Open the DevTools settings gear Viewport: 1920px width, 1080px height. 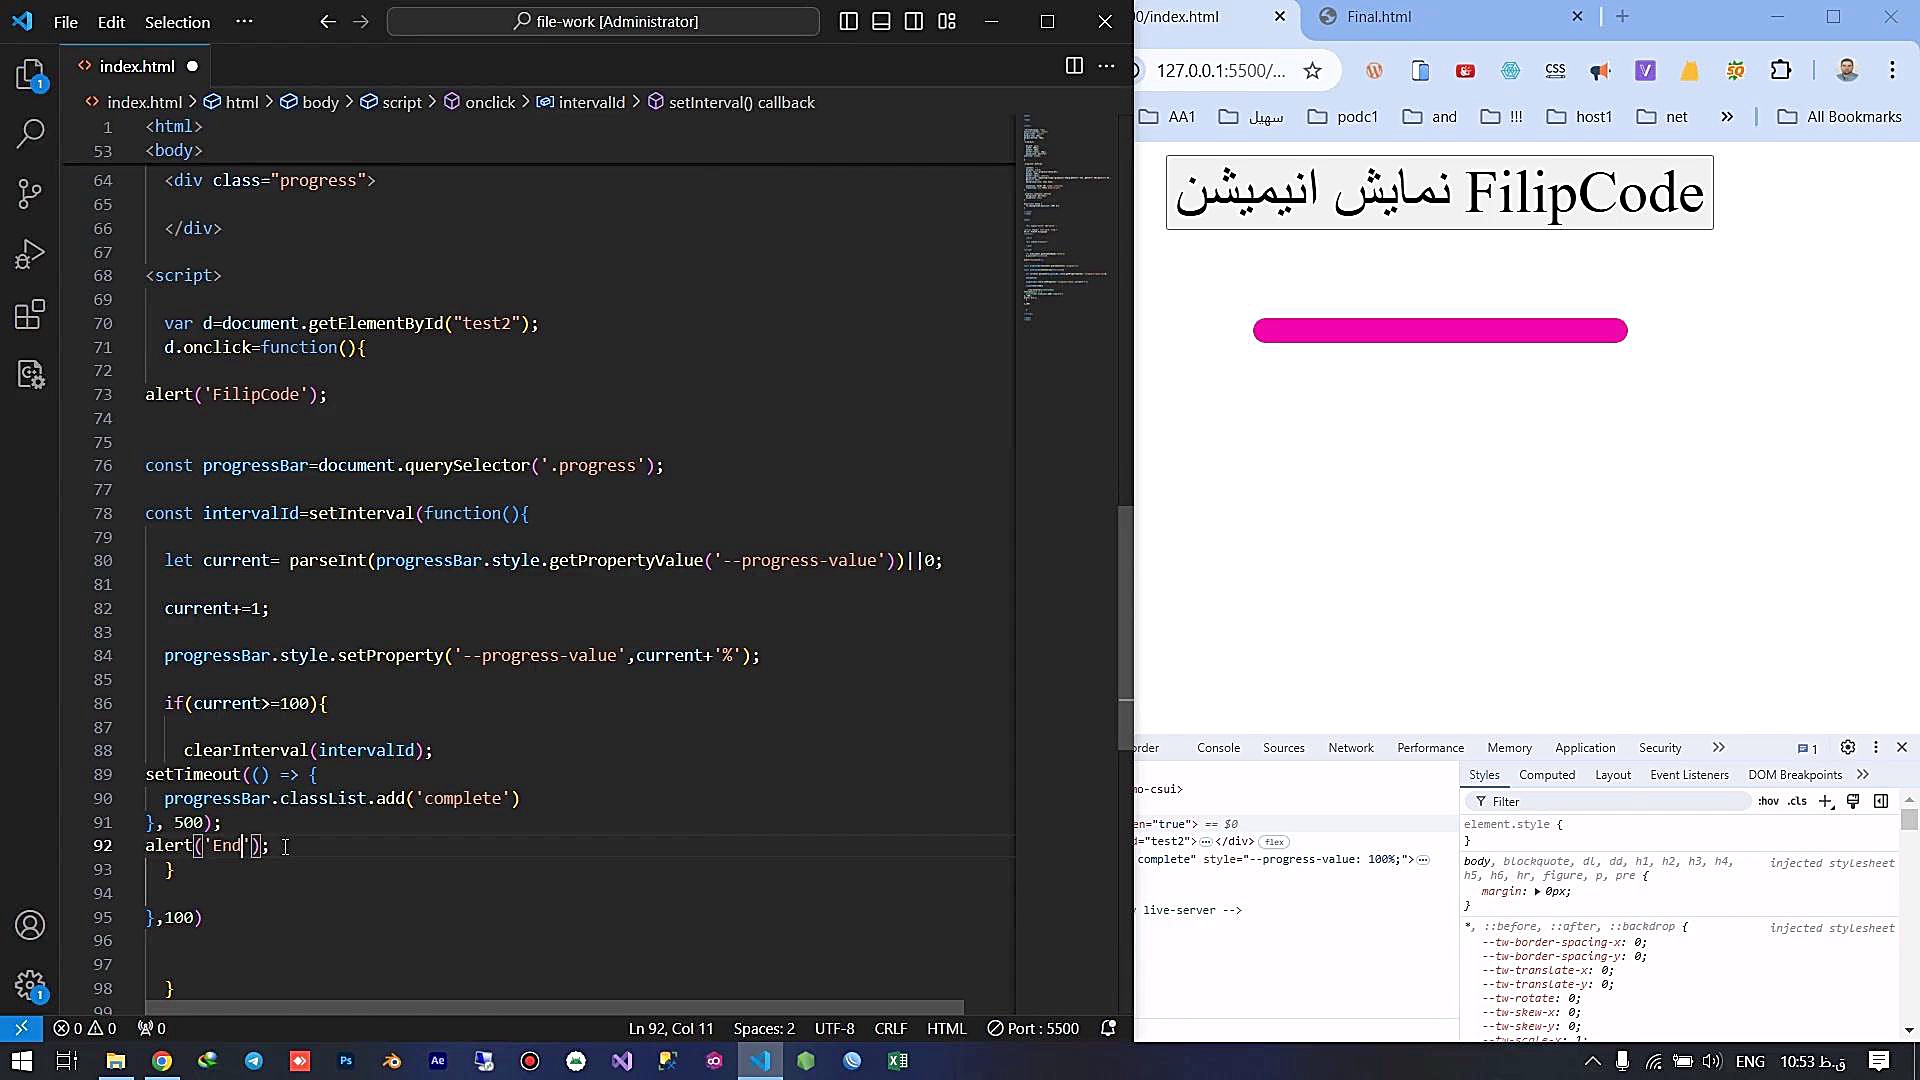1848,747
